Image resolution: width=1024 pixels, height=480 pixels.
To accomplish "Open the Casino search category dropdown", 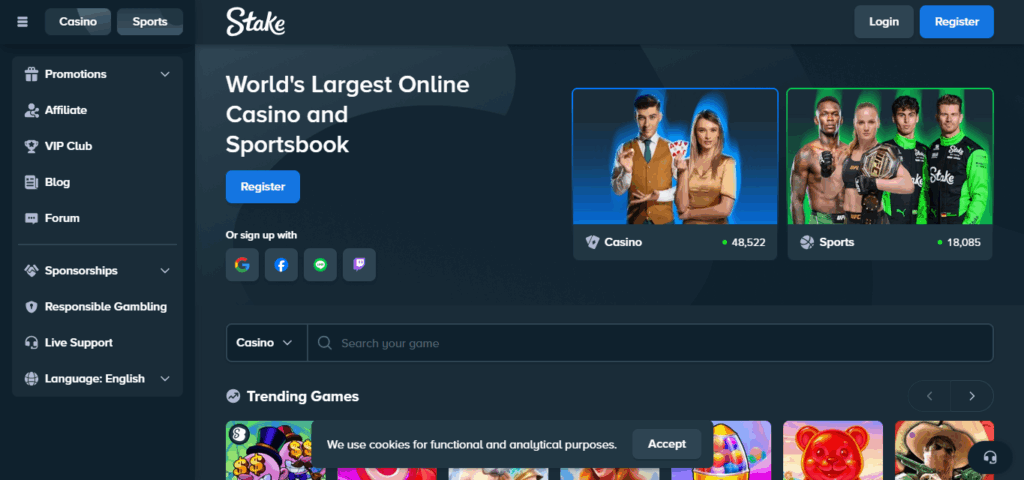I will (265, 343).
